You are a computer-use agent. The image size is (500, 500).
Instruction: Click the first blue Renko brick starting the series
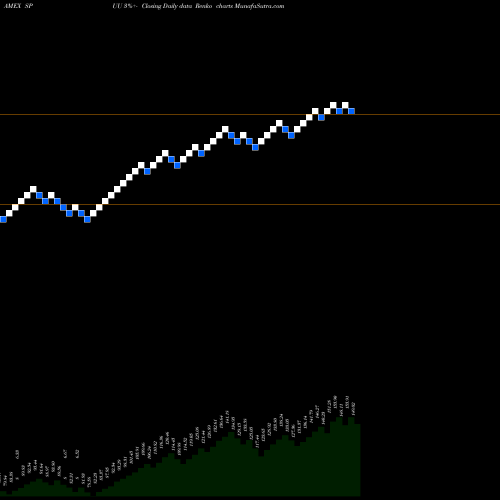click(3, 219)
